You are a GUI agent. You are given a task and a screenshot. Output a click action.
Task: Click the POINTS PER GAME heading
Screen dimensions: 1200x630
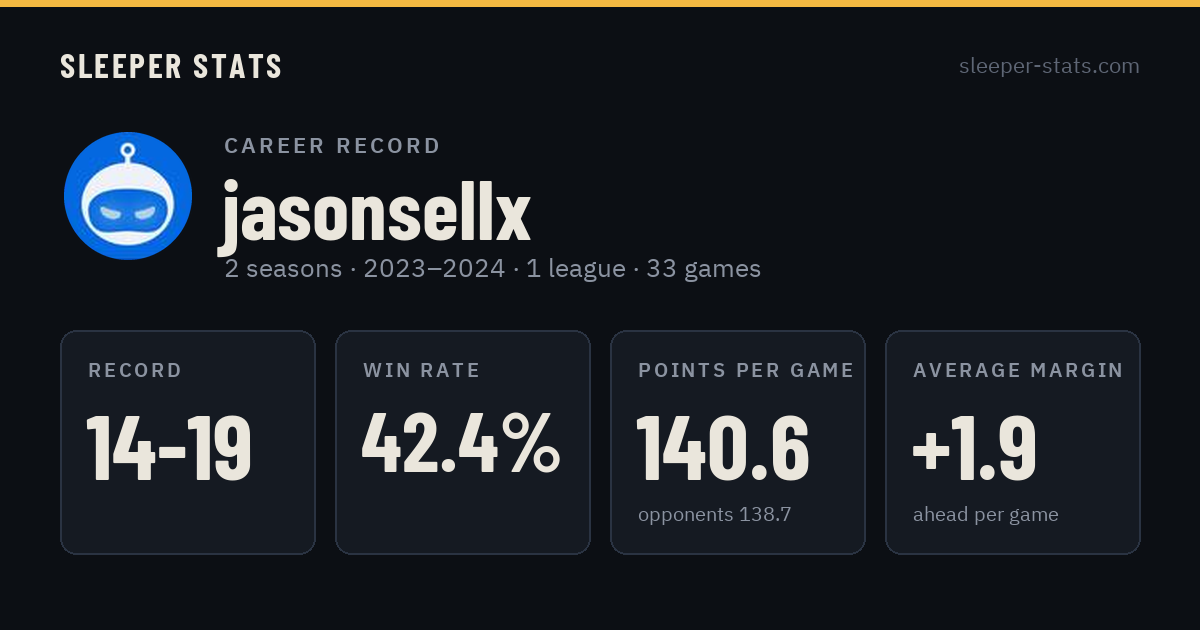(x=746, y=371)
